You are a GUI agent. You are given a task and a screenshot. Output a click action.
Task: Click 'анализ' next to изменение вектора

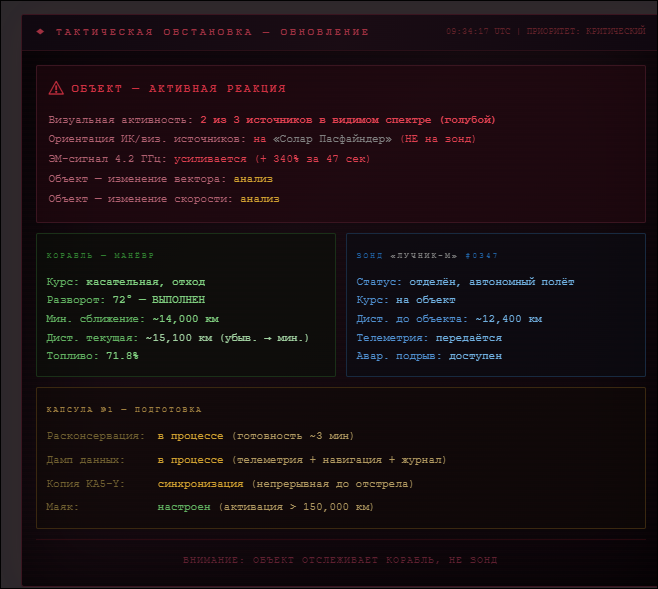(x=253, y=179)
